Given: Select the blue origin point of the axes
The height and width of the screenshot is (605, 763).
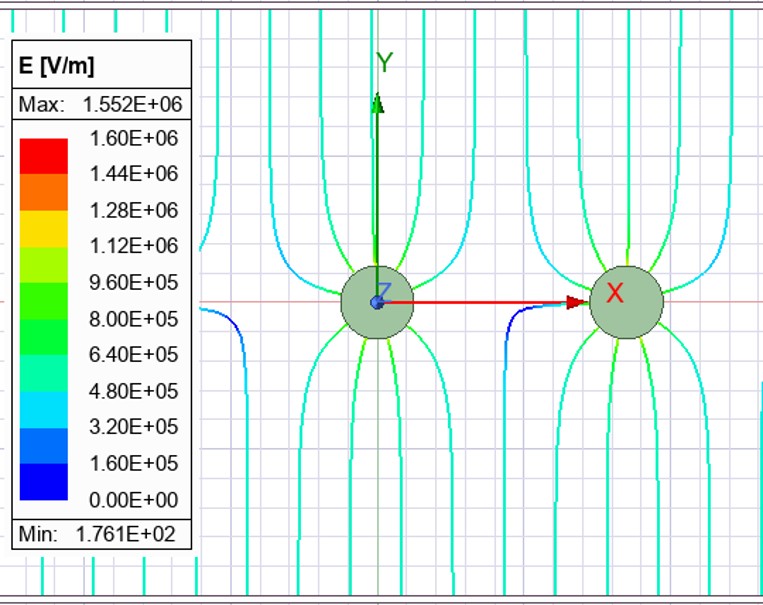Looking at the screenshot, I should pos(376,302).
